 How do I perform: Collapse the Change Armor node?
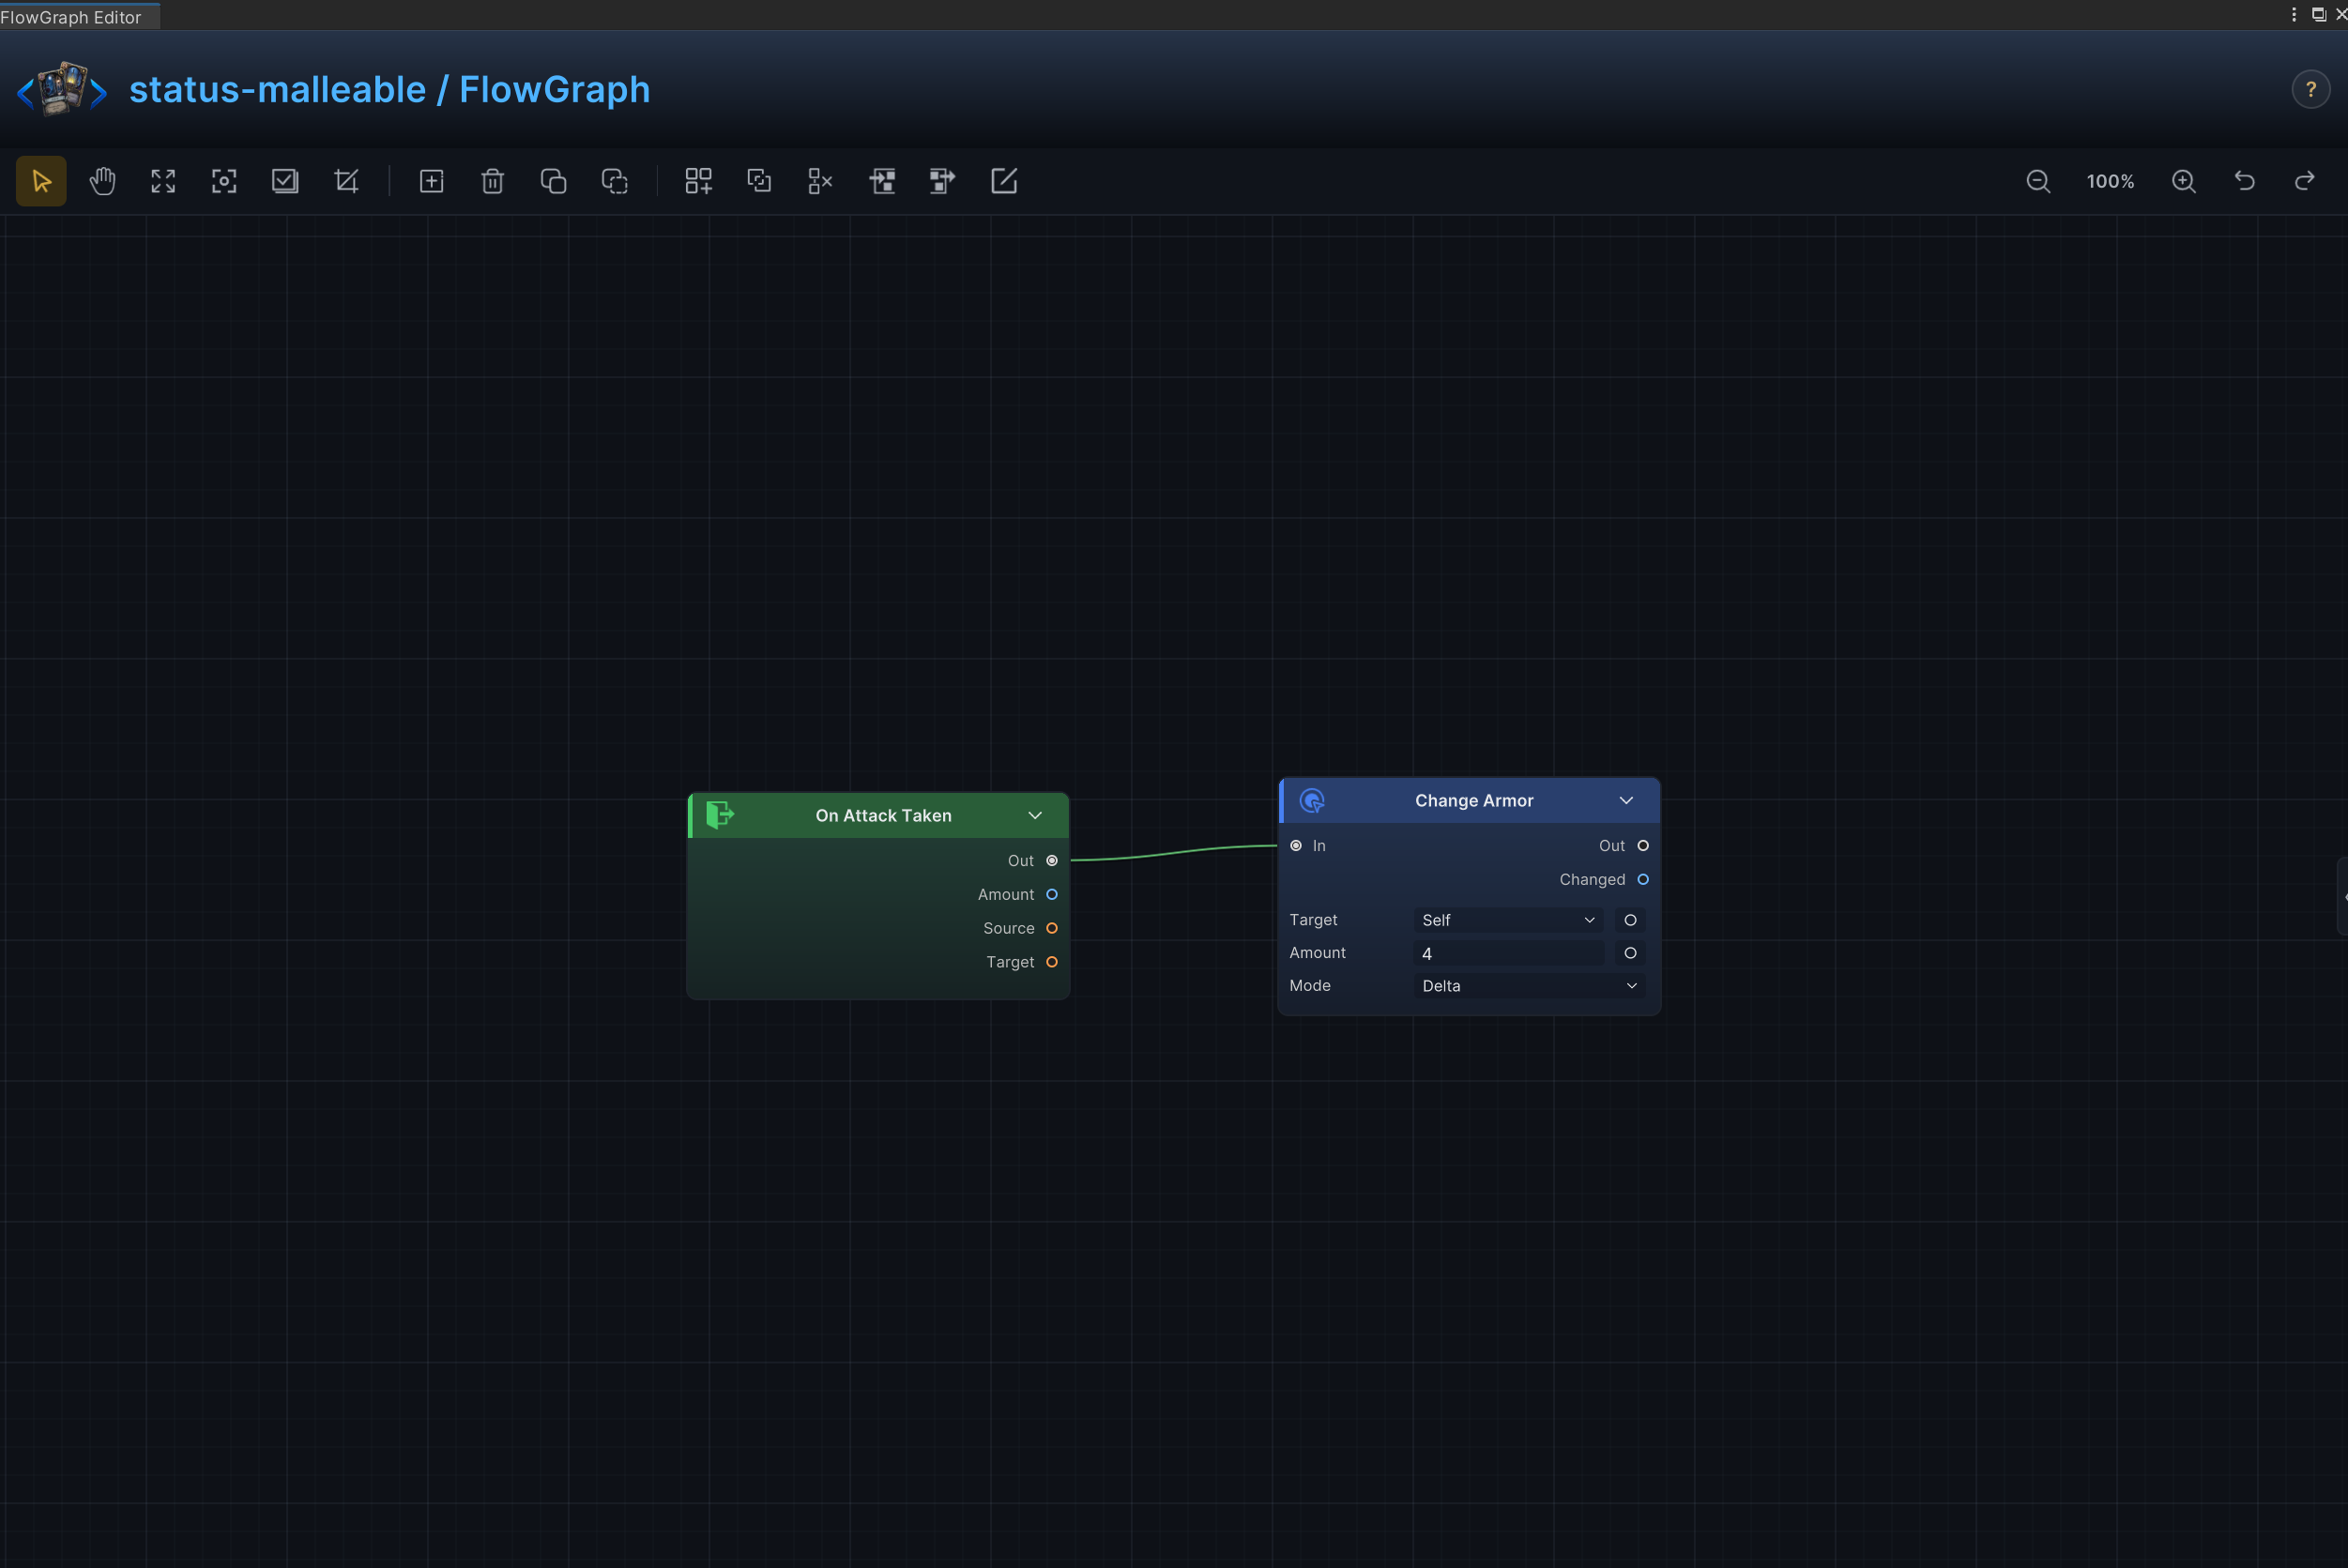(x=1626, y=800)
